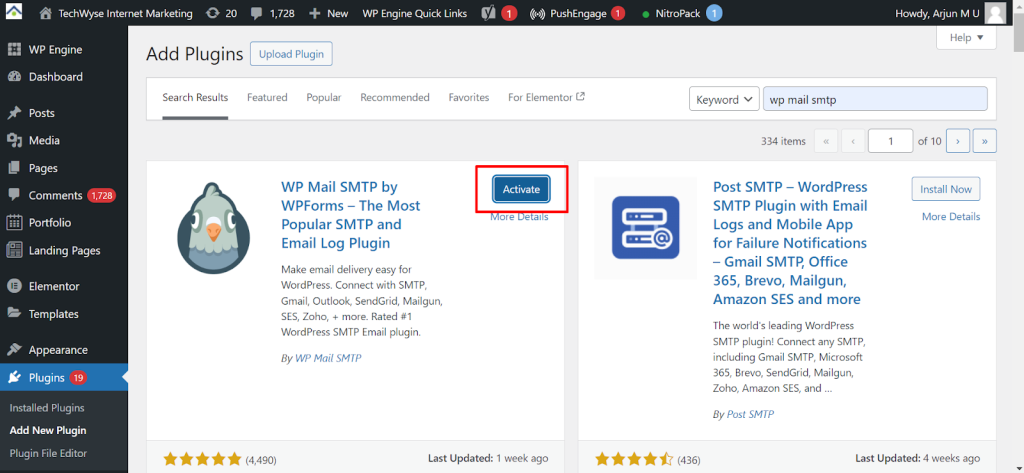This screenshot has width=1024, height=473.
Task: Click the Yoast SEO icon in admin bar
Action: [x=489, y=14]
